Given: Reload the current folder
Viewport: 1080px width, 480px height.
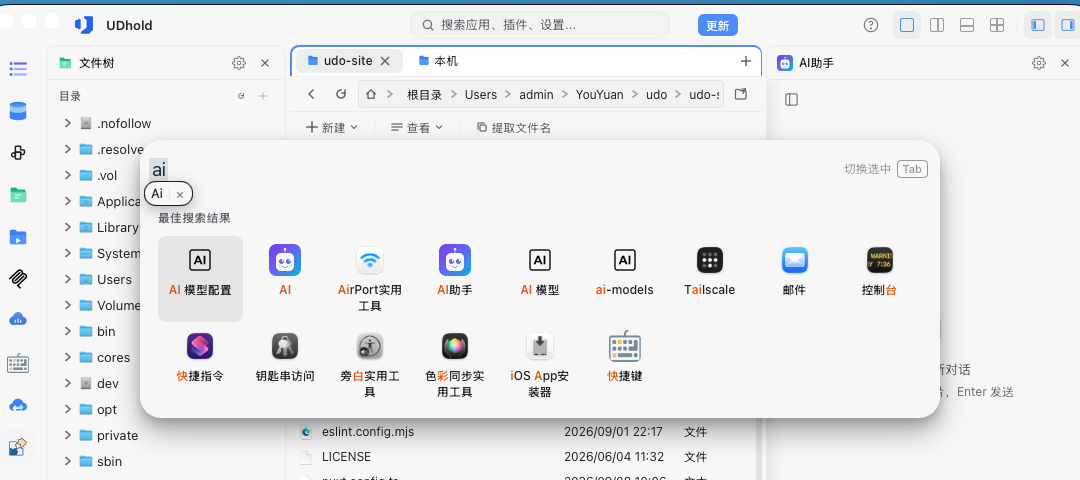Looking at the screenshot, I should [341, 94].
